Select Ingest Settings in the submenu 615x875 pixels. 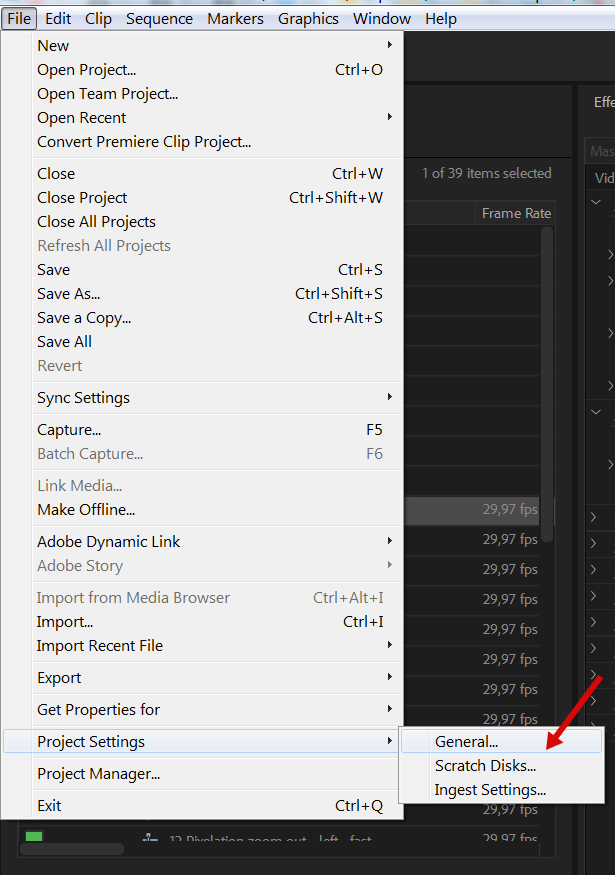coord(490,790)
